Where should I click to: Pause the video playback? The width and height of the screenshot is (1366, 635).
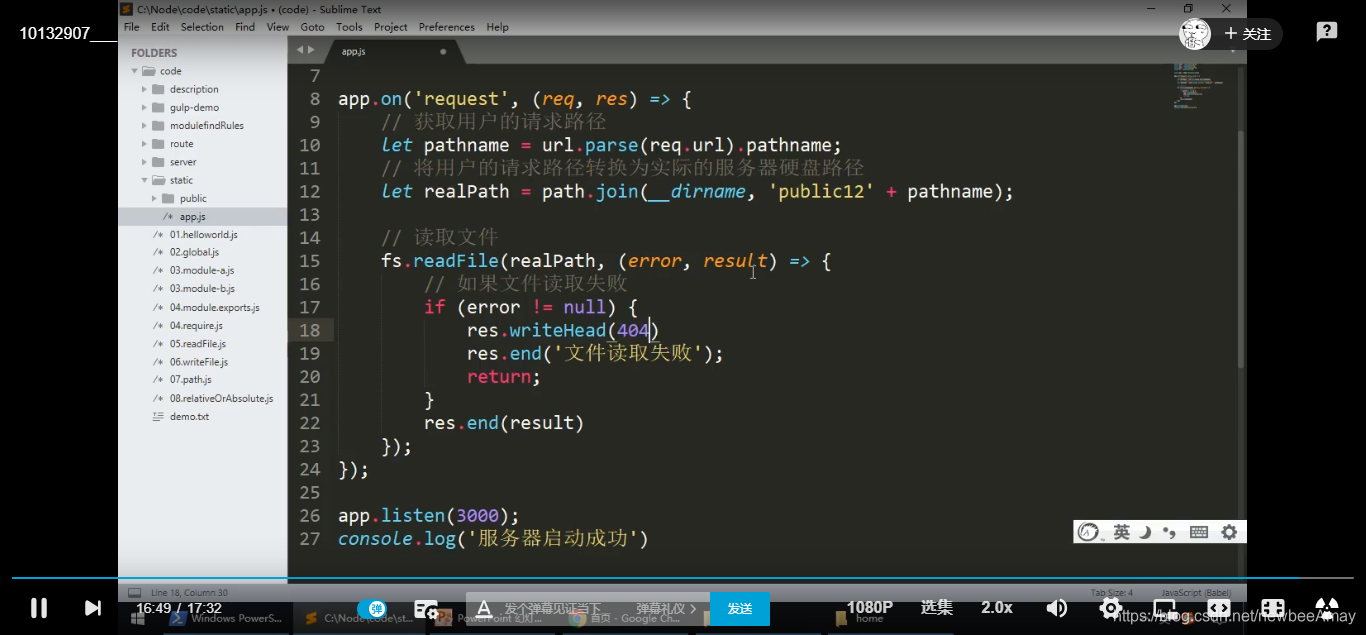coord(39,608)
